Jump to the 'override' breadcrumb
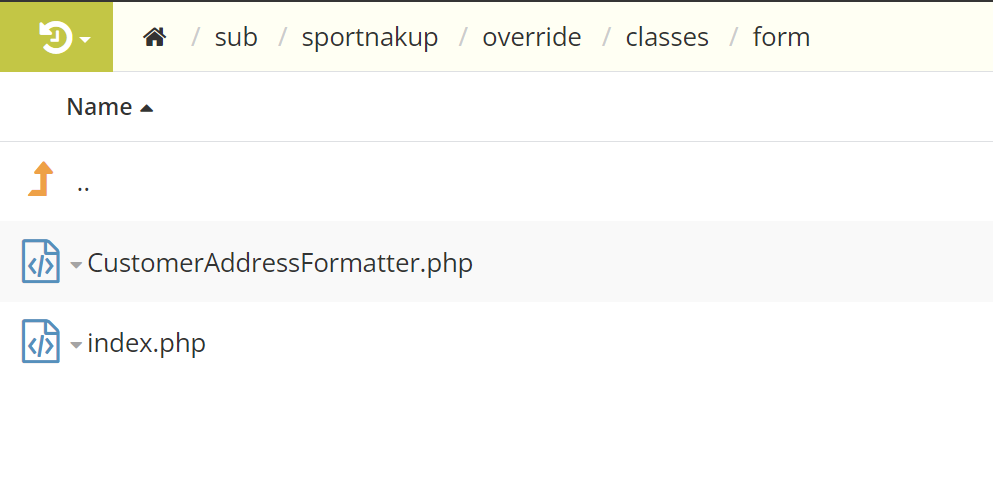Screen dimensions: 993x490 pos(531,38)
